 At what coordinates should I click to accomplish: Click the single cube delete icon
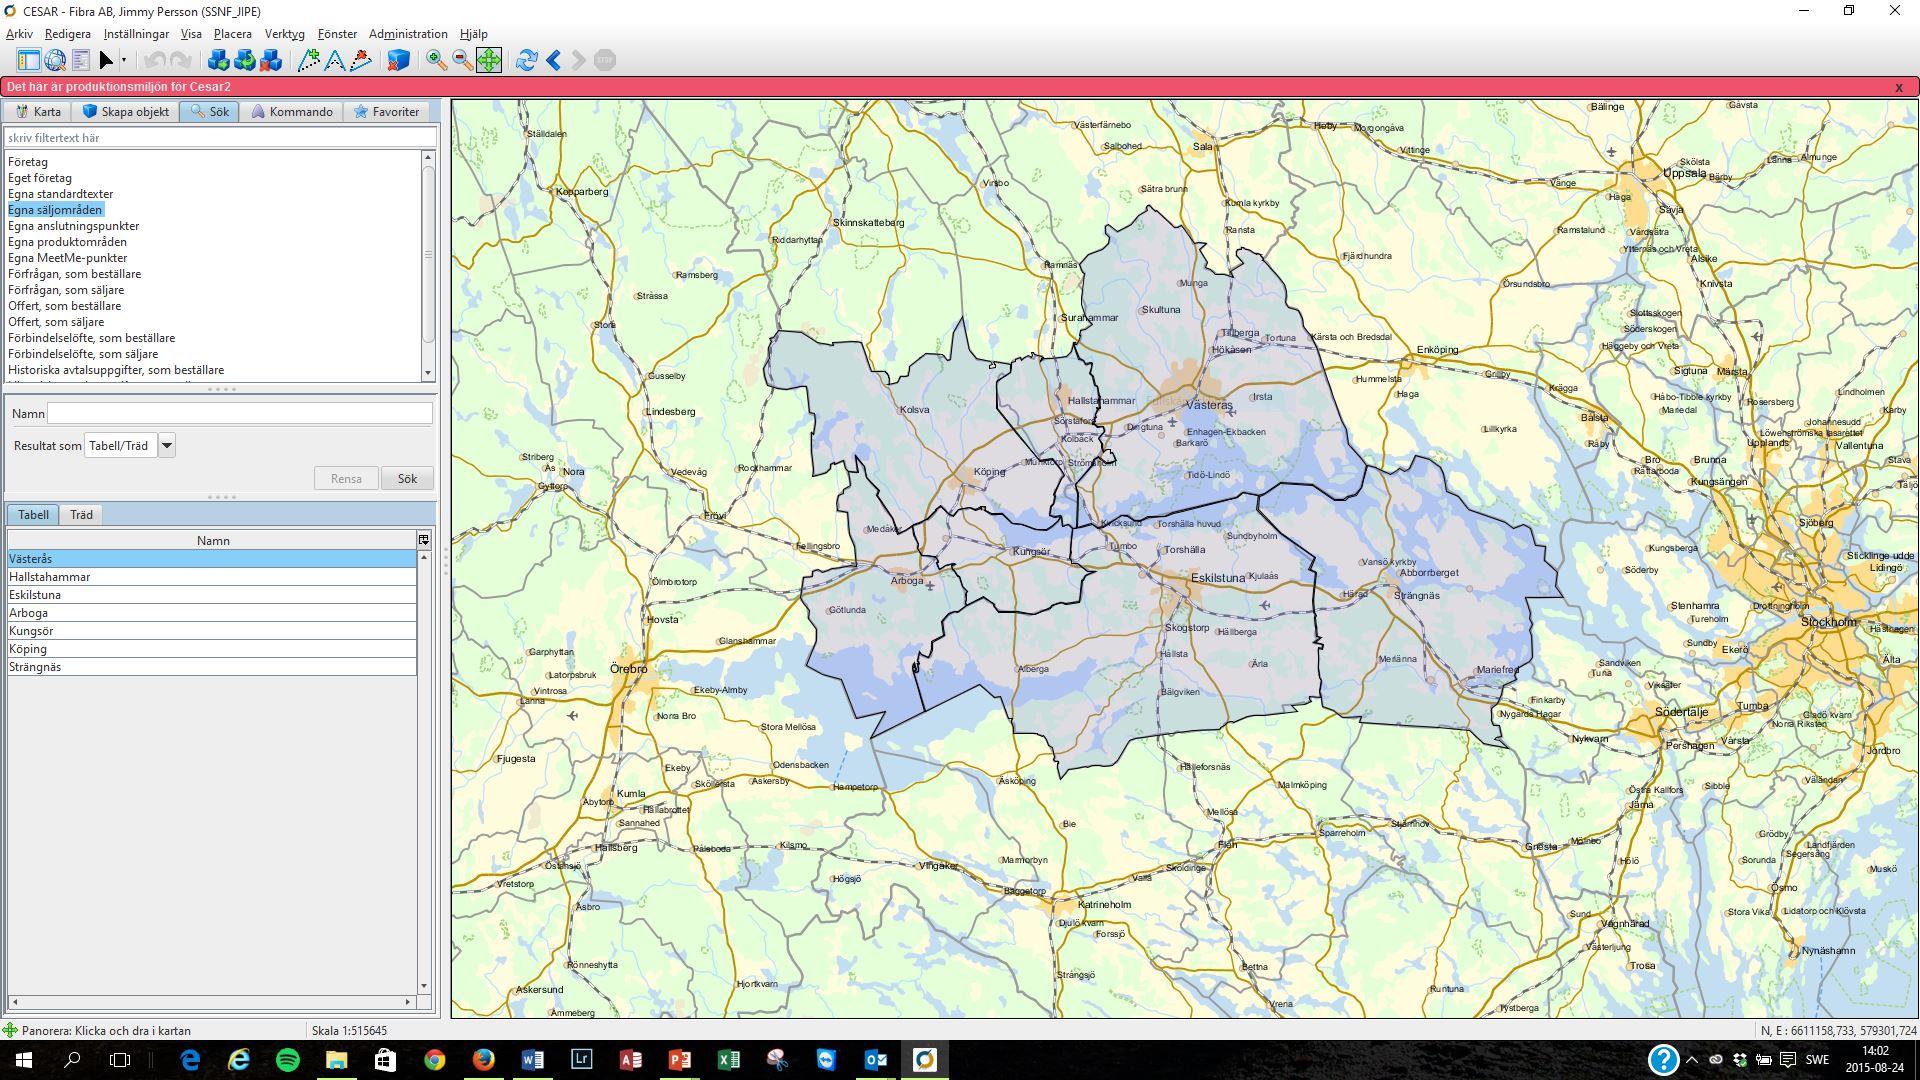click(398, 60)
